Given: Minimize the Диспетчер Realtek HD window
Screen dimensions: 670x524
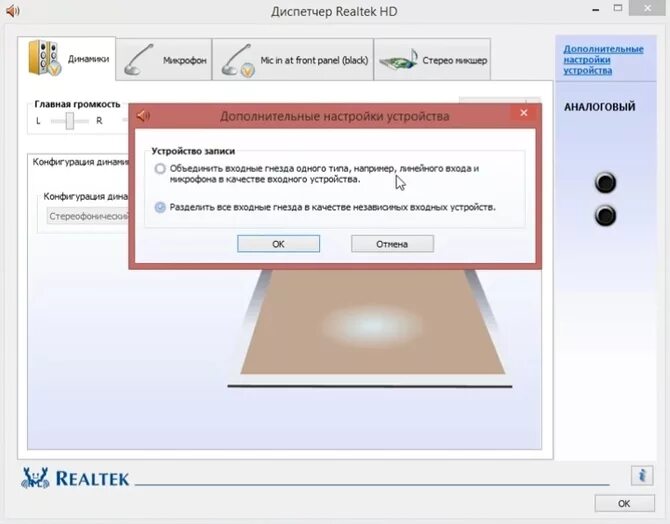Looking at the screenshot, I should coord(596,9).
